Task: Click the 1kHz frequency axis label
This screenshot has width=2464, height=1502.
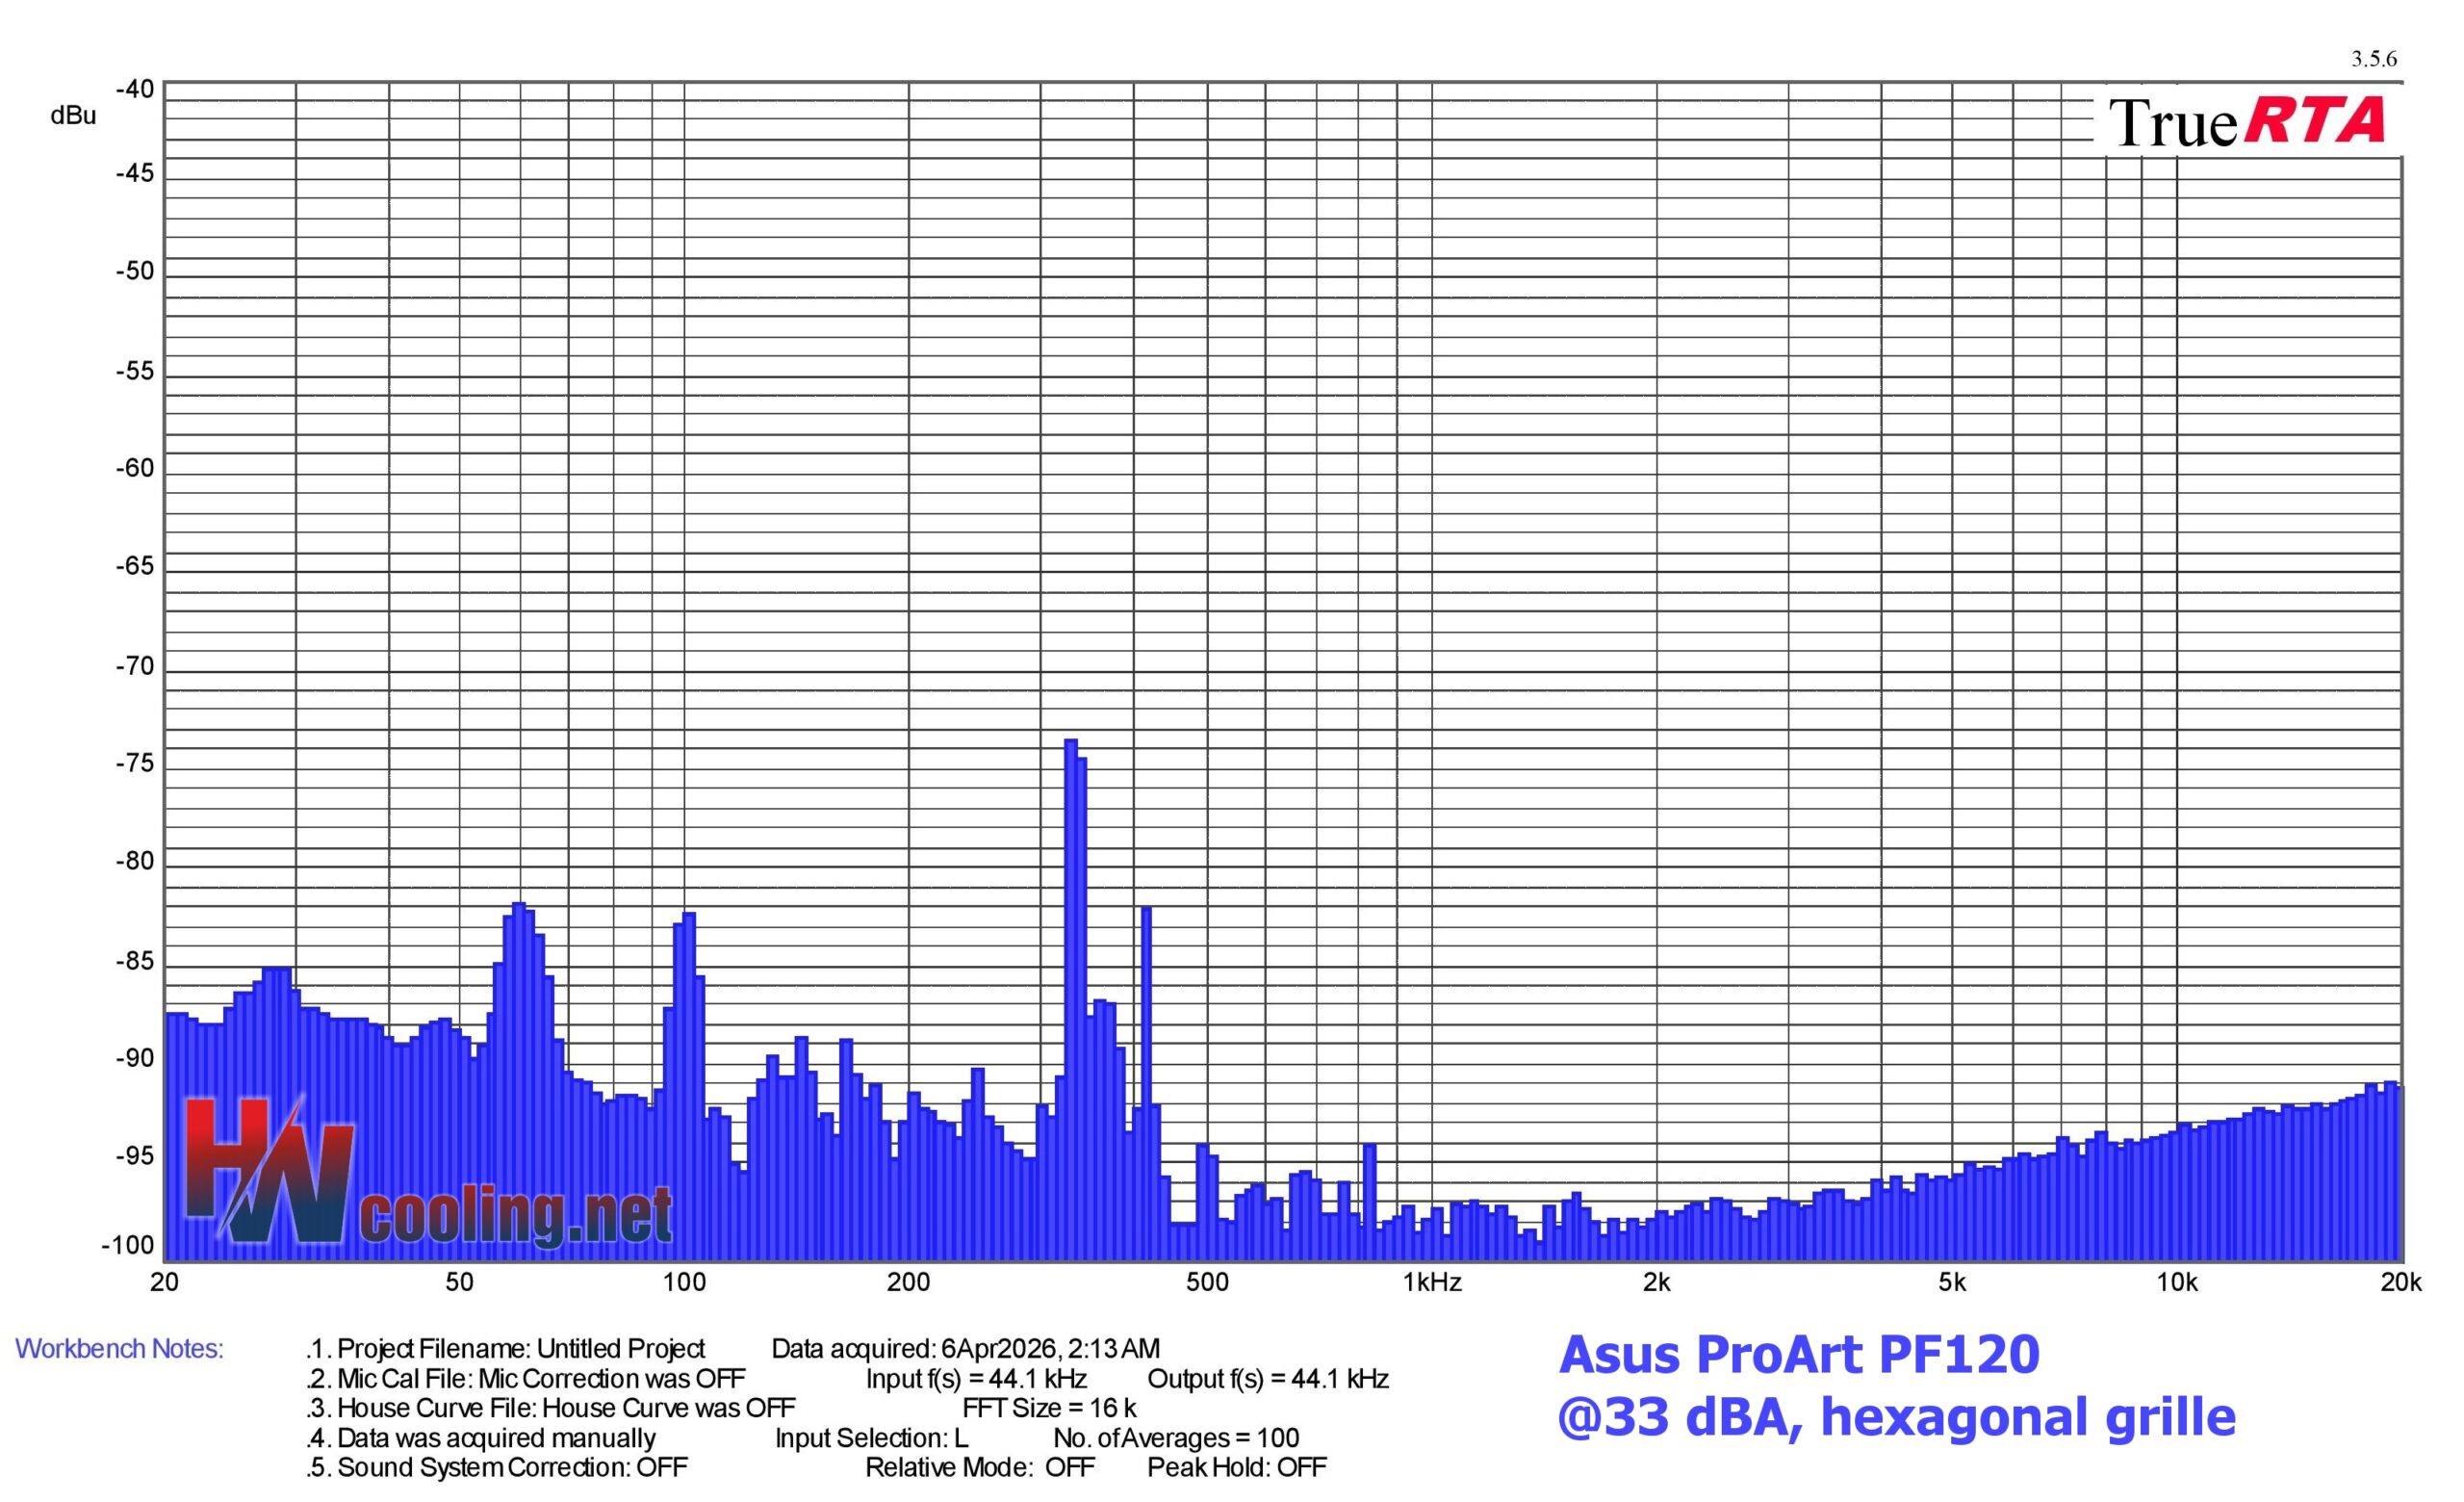Action: [x=1432, y=1283]
